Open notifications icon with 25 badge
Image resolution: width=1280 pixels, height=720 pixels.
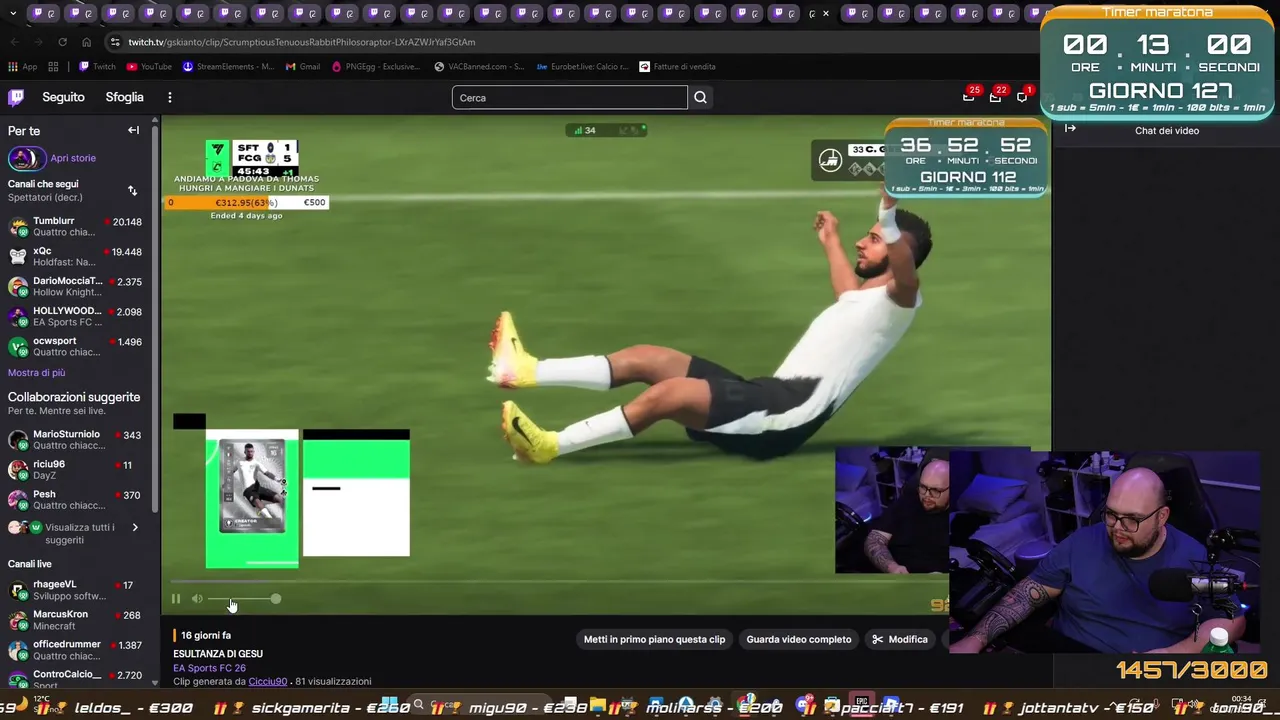tap(969, 96)
